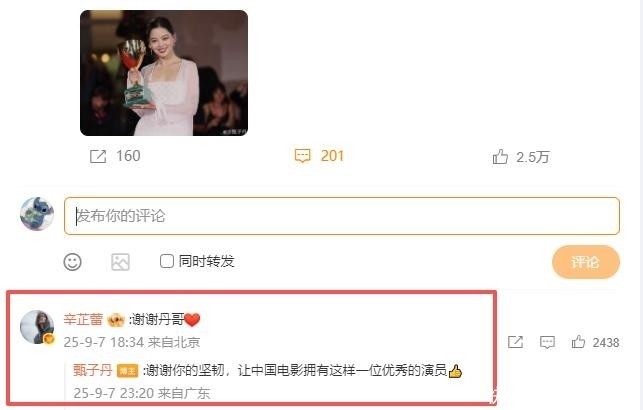Viewport: 643px width, 410px height.
Task: Click the reply text 谢谢你的坚韧
Action: click(185, 370)
